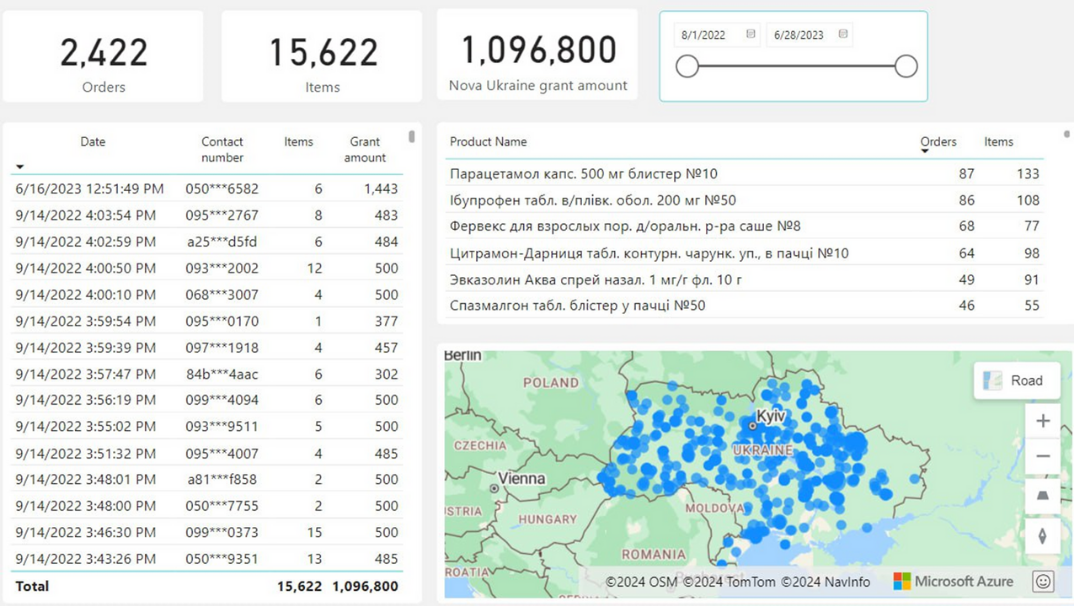The height and width of the screenshot is (608, 1076).
Task: Select contact 050***7755
Action: 222,506
